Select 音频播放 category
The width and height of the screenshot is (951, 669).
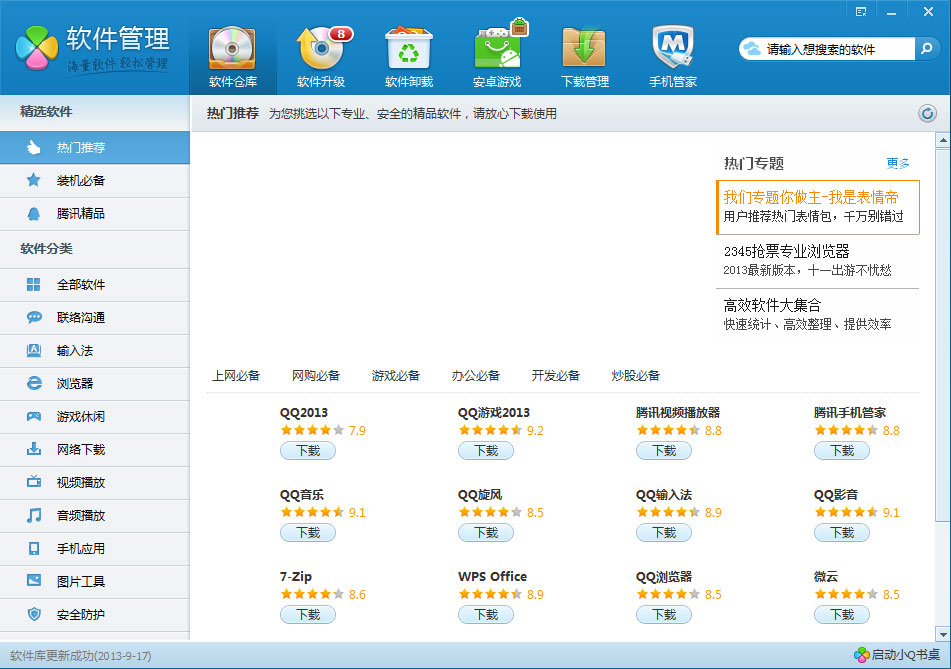95,516
